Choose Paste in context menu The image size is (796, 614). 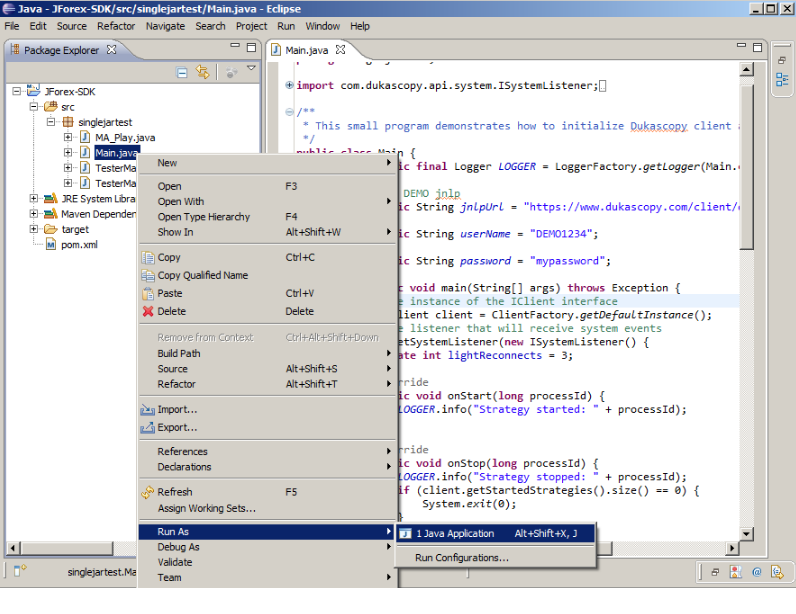point(267,294)
